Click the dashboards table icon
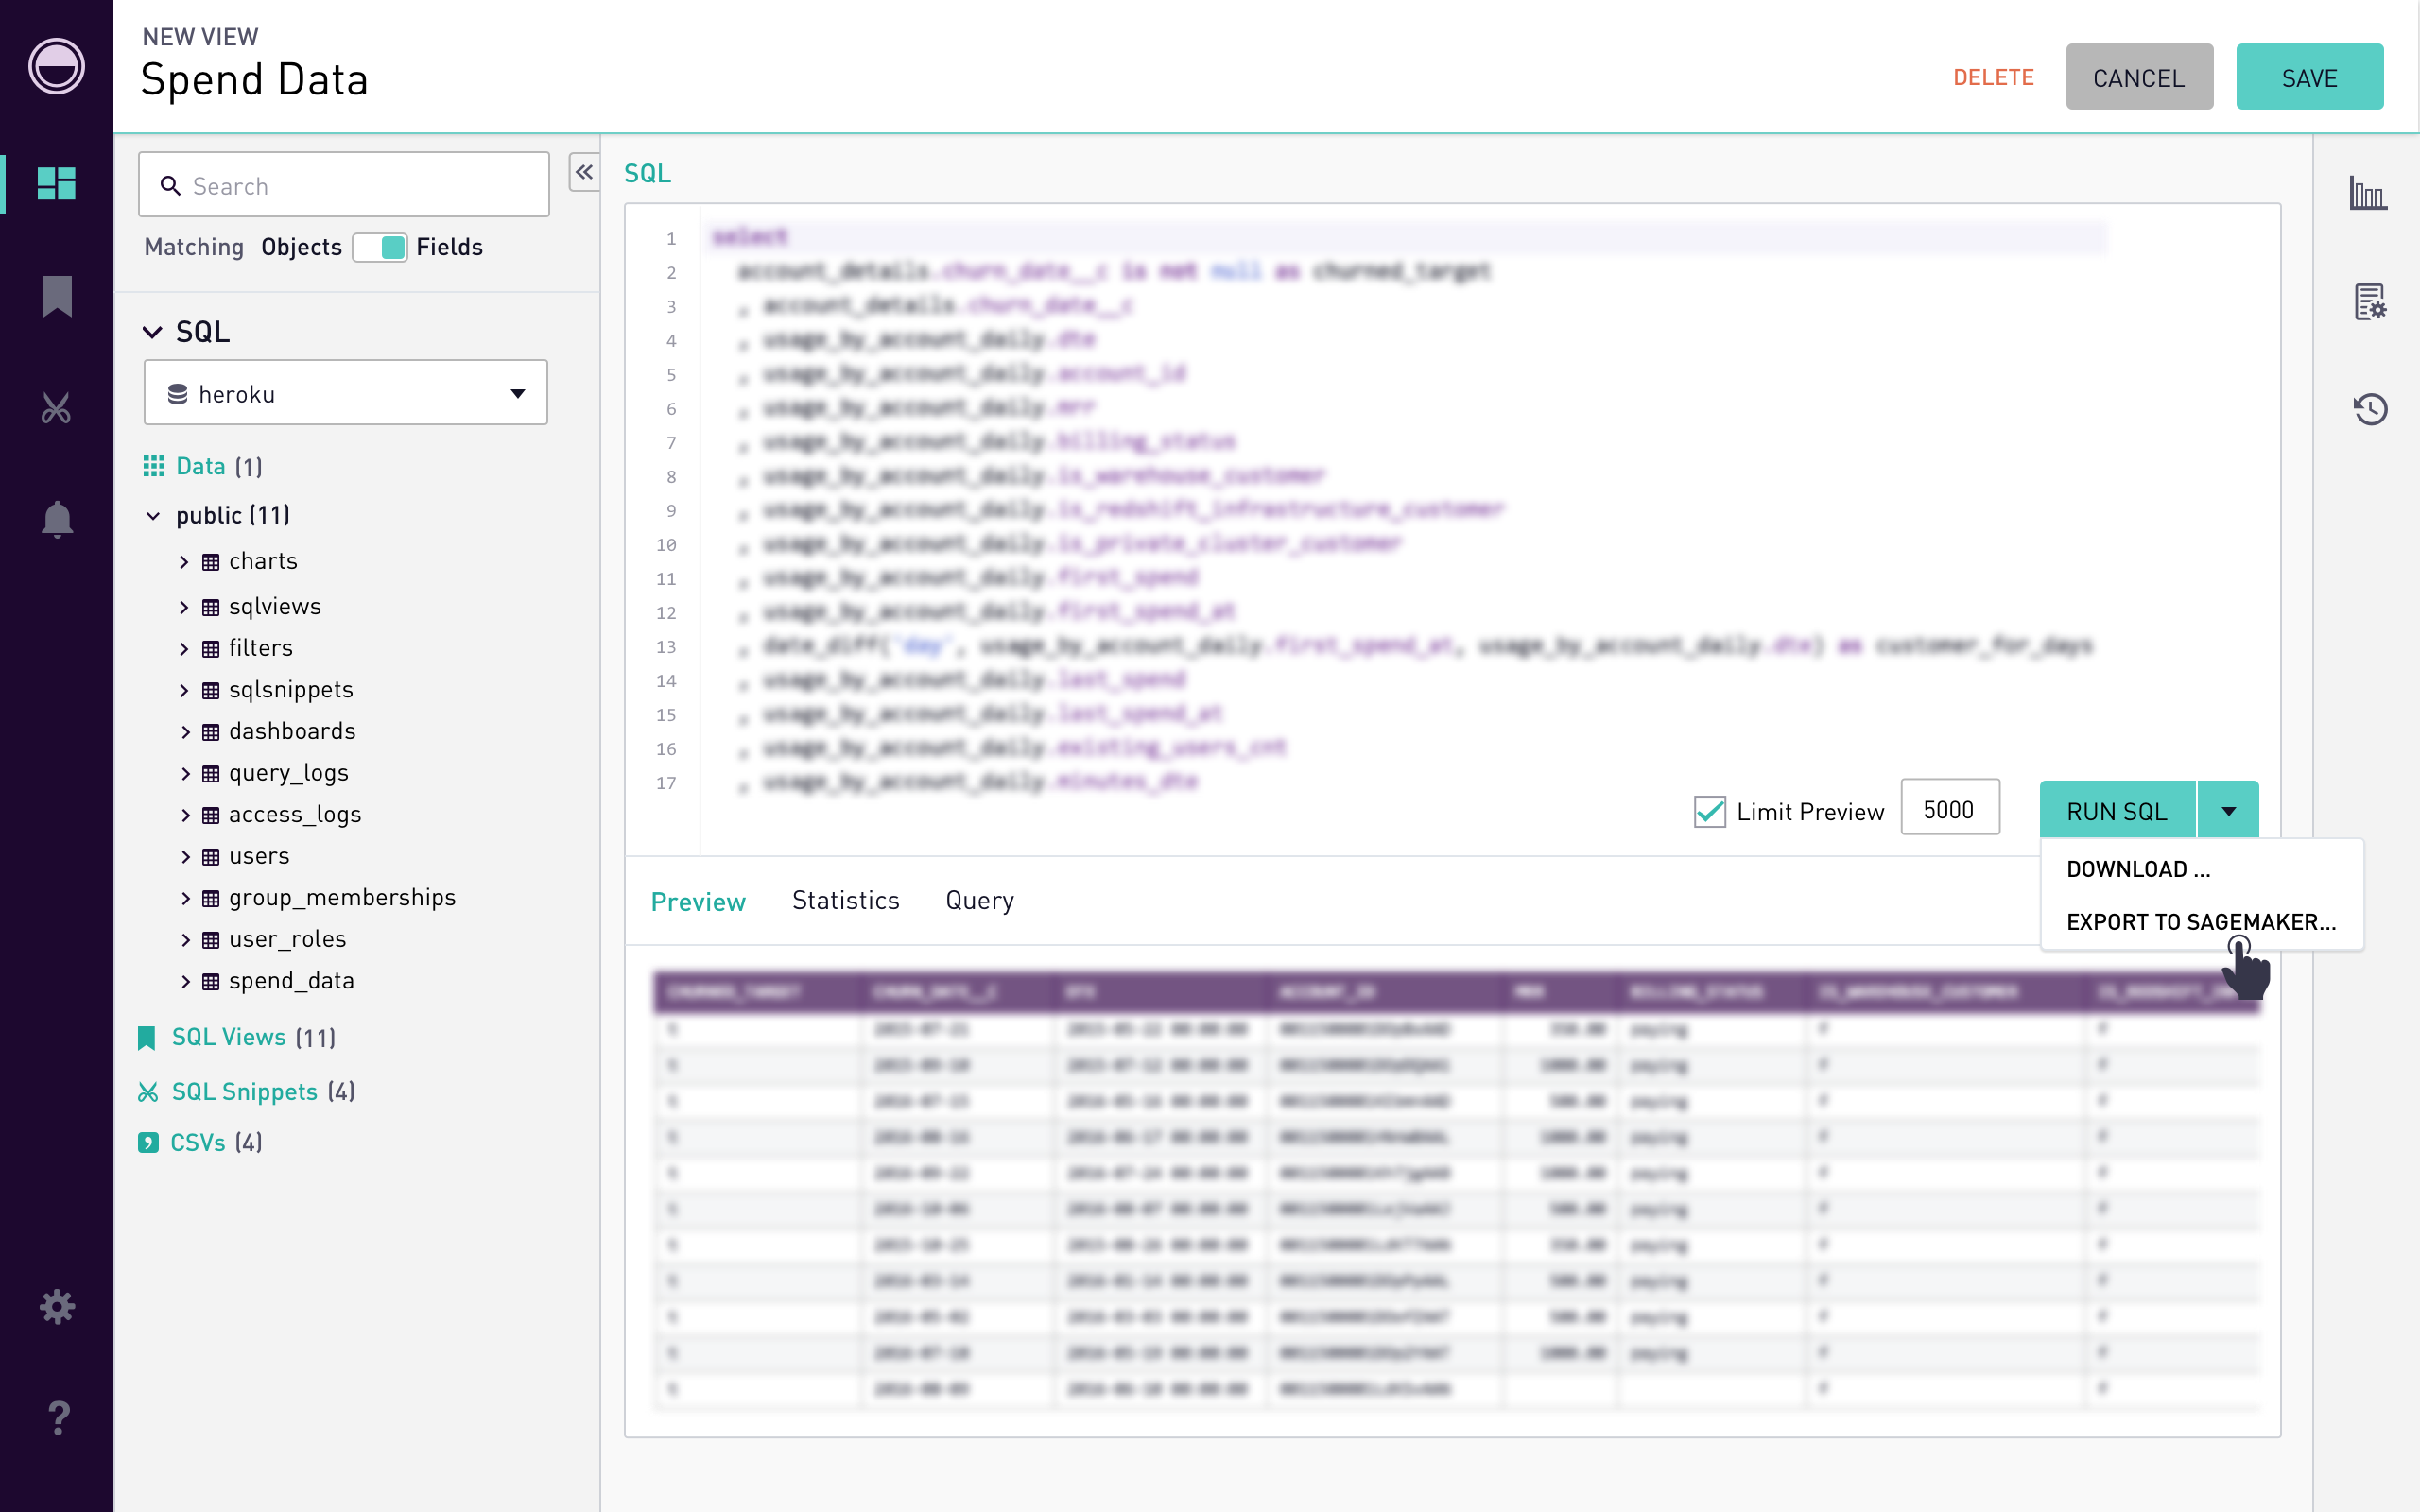Screen dimensions: 2420x1512 tap(211, 732)
